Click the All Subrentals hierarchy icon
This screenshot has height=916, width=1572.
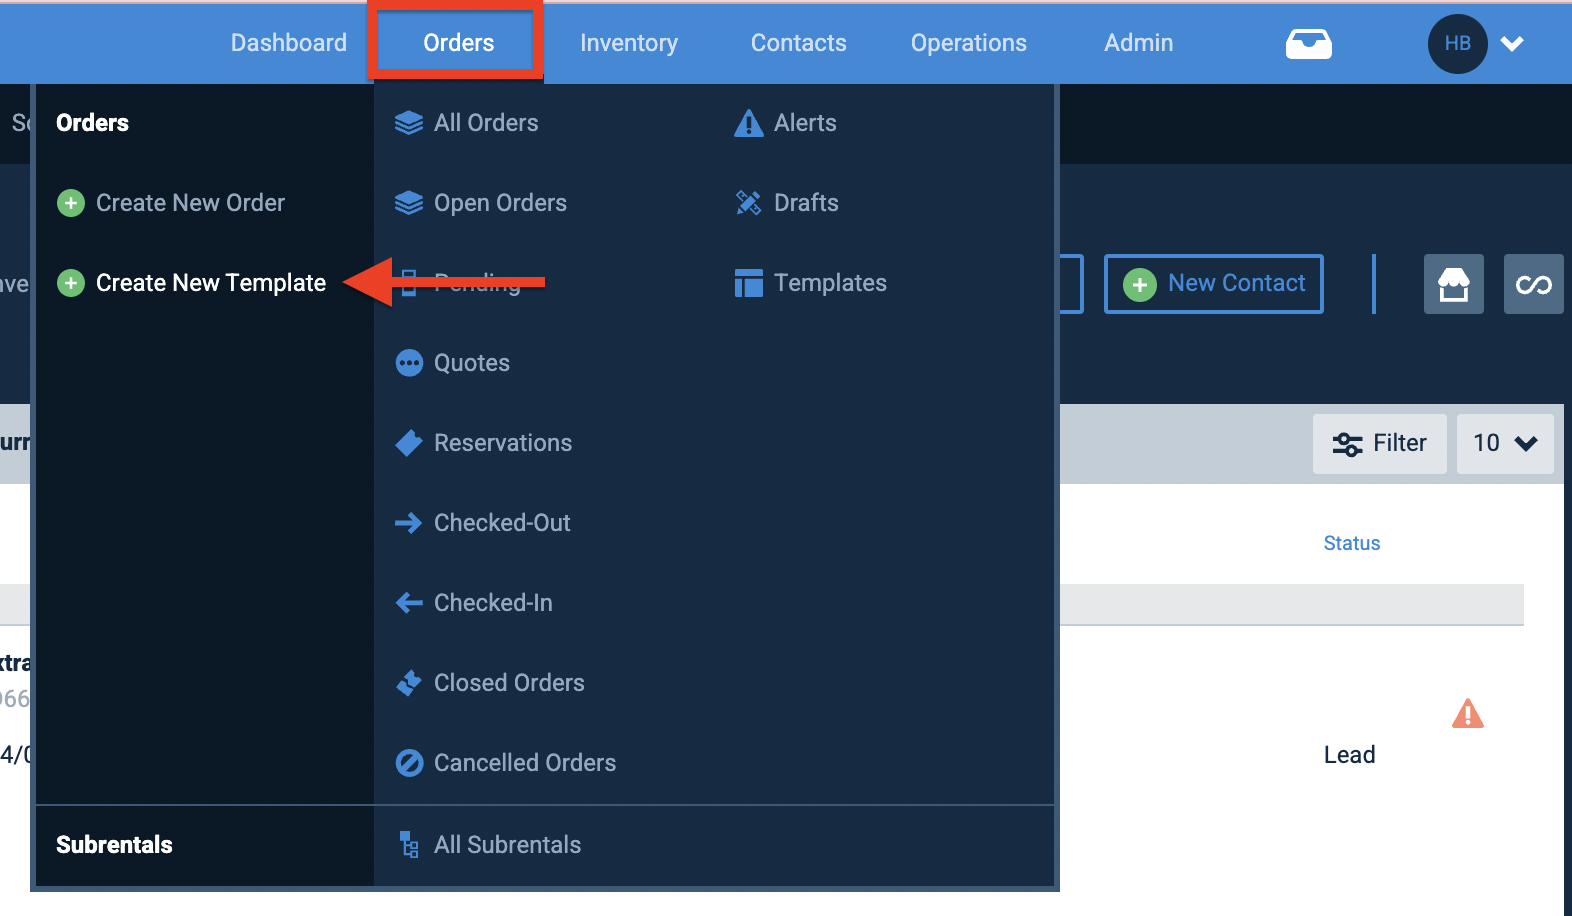tap(409, 845)
